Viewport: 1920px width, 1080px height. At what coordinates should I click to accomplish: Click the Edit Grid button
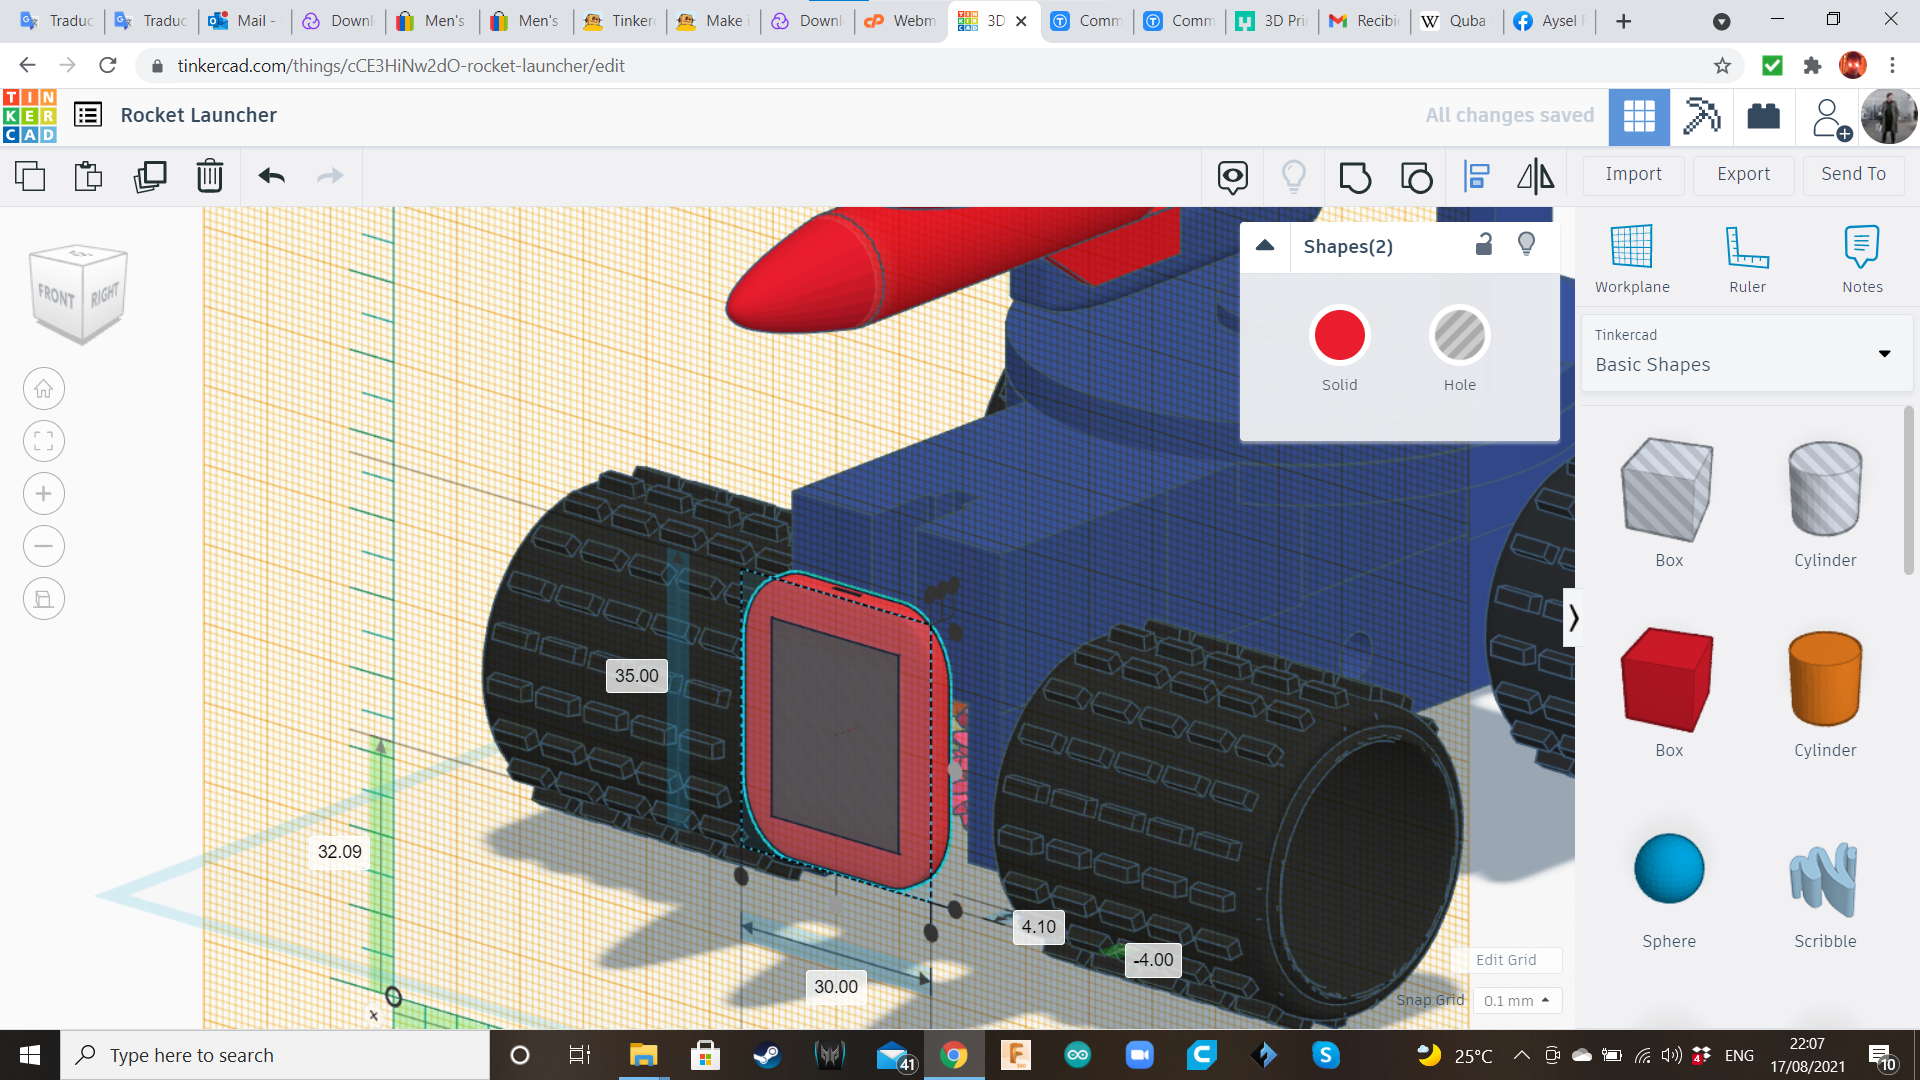click(x=1505, y=960)
